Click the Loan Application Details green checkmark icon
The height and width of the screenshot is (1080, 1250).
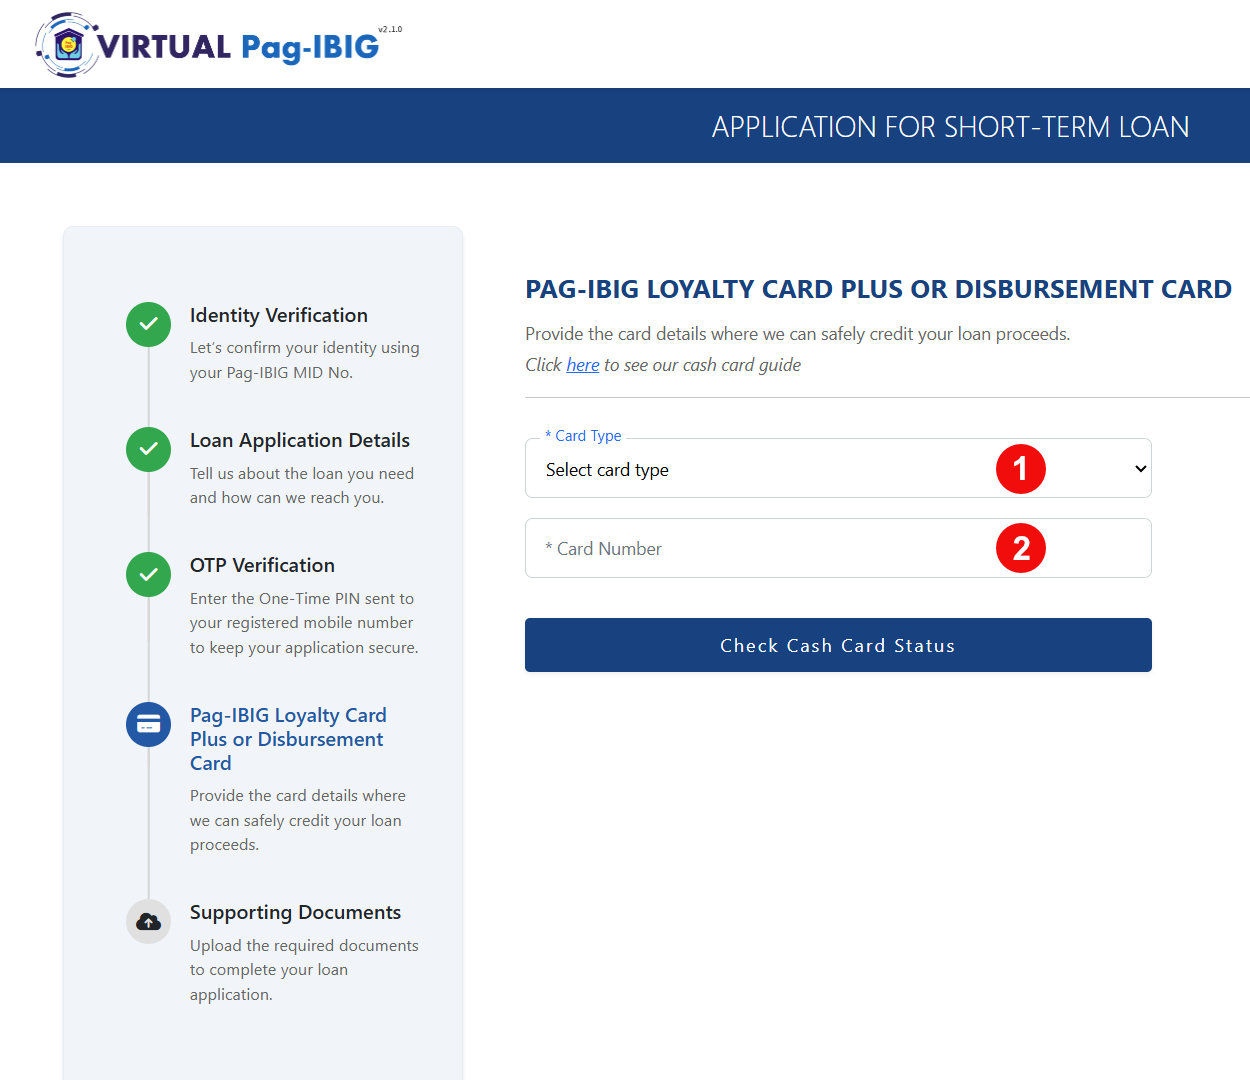pos(148,449)
